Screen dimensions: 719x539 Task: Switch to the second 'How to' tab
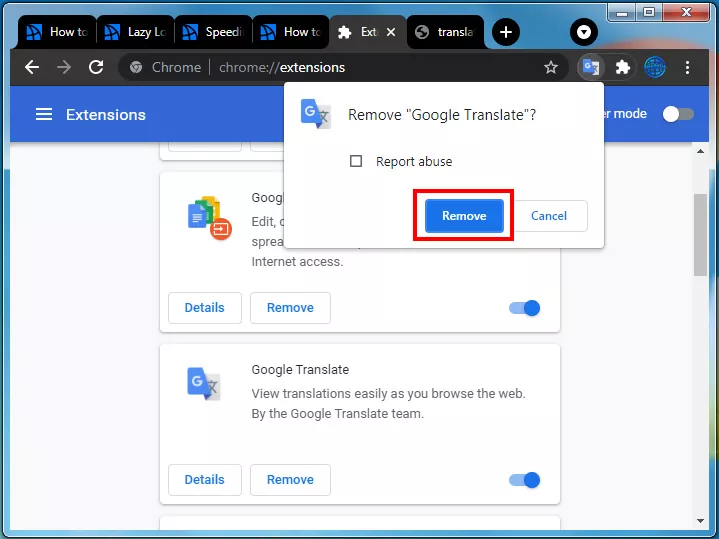pyautogui.click(x=292, y=32)
